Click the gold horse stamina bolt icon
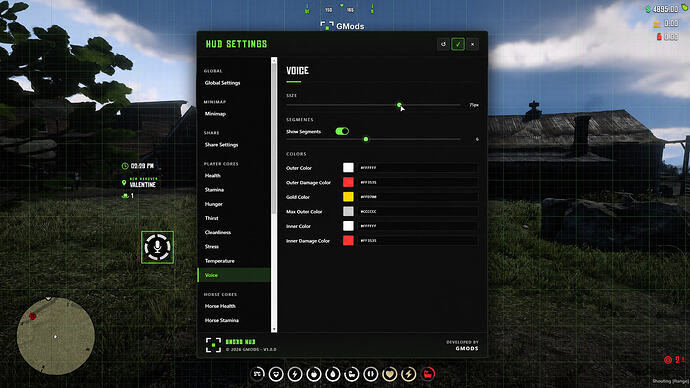Viewport: 690px width, 388px height. tap(408, 374)
